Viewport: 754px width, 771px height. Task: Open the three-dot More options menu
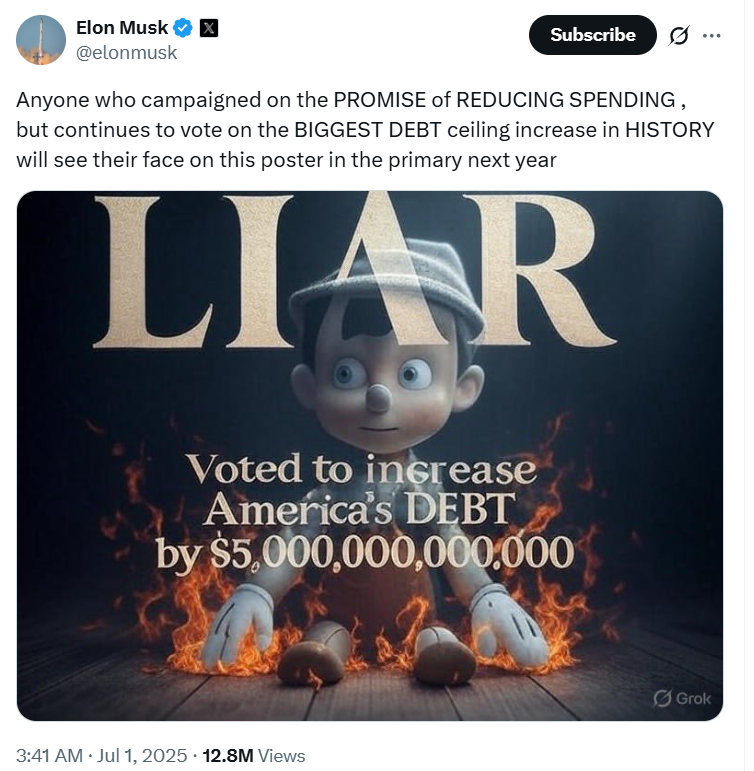(711, 35)
